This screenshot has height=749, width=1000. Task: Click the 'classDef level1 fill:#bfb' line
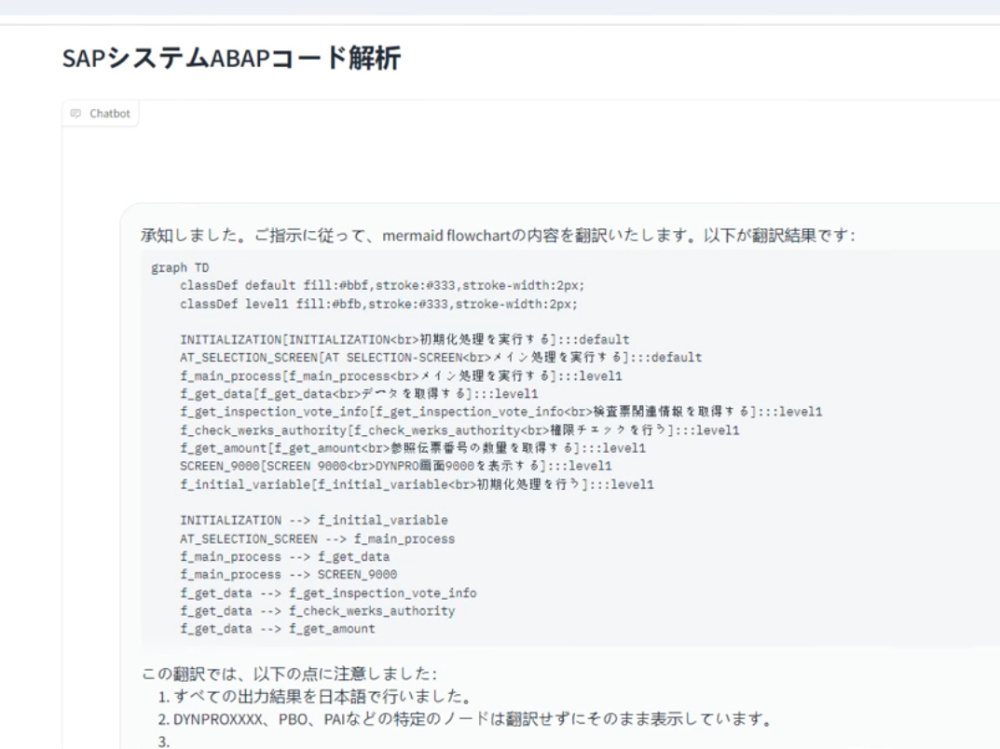click(378, 304)
